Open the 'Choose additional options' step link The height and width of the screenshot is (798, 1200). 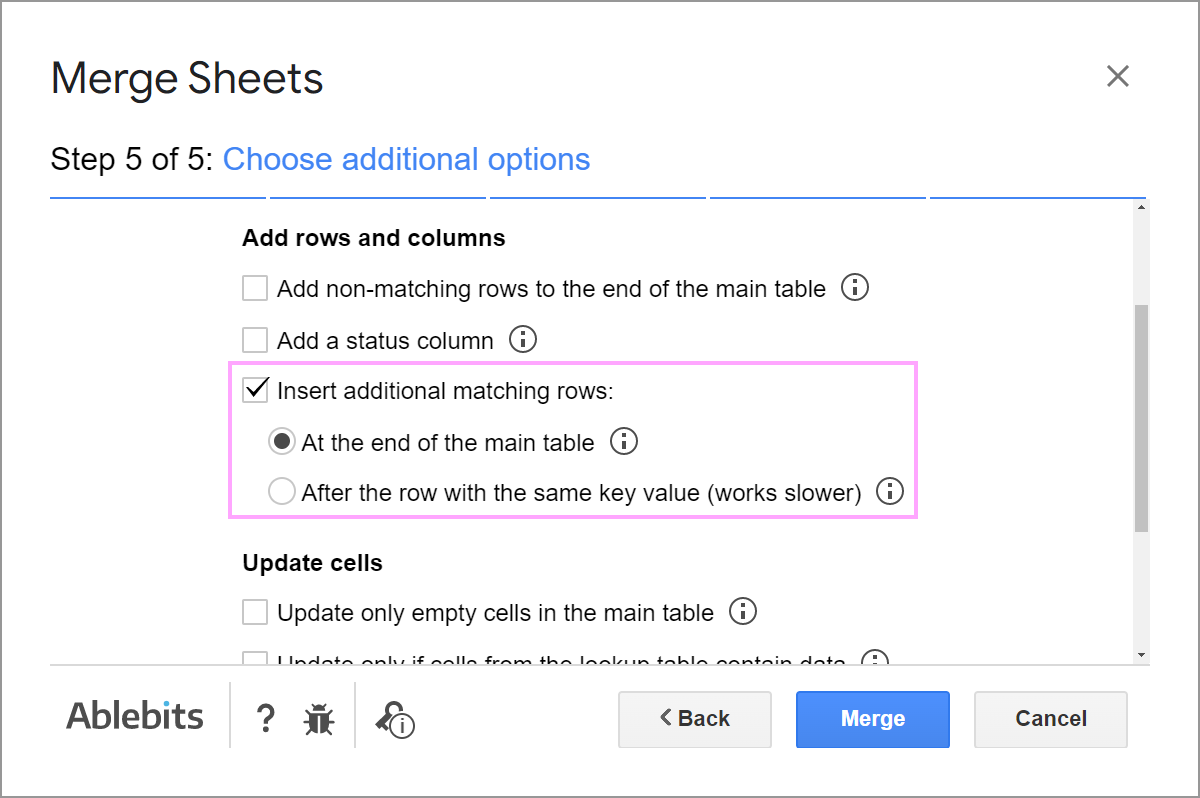[406, 159]
